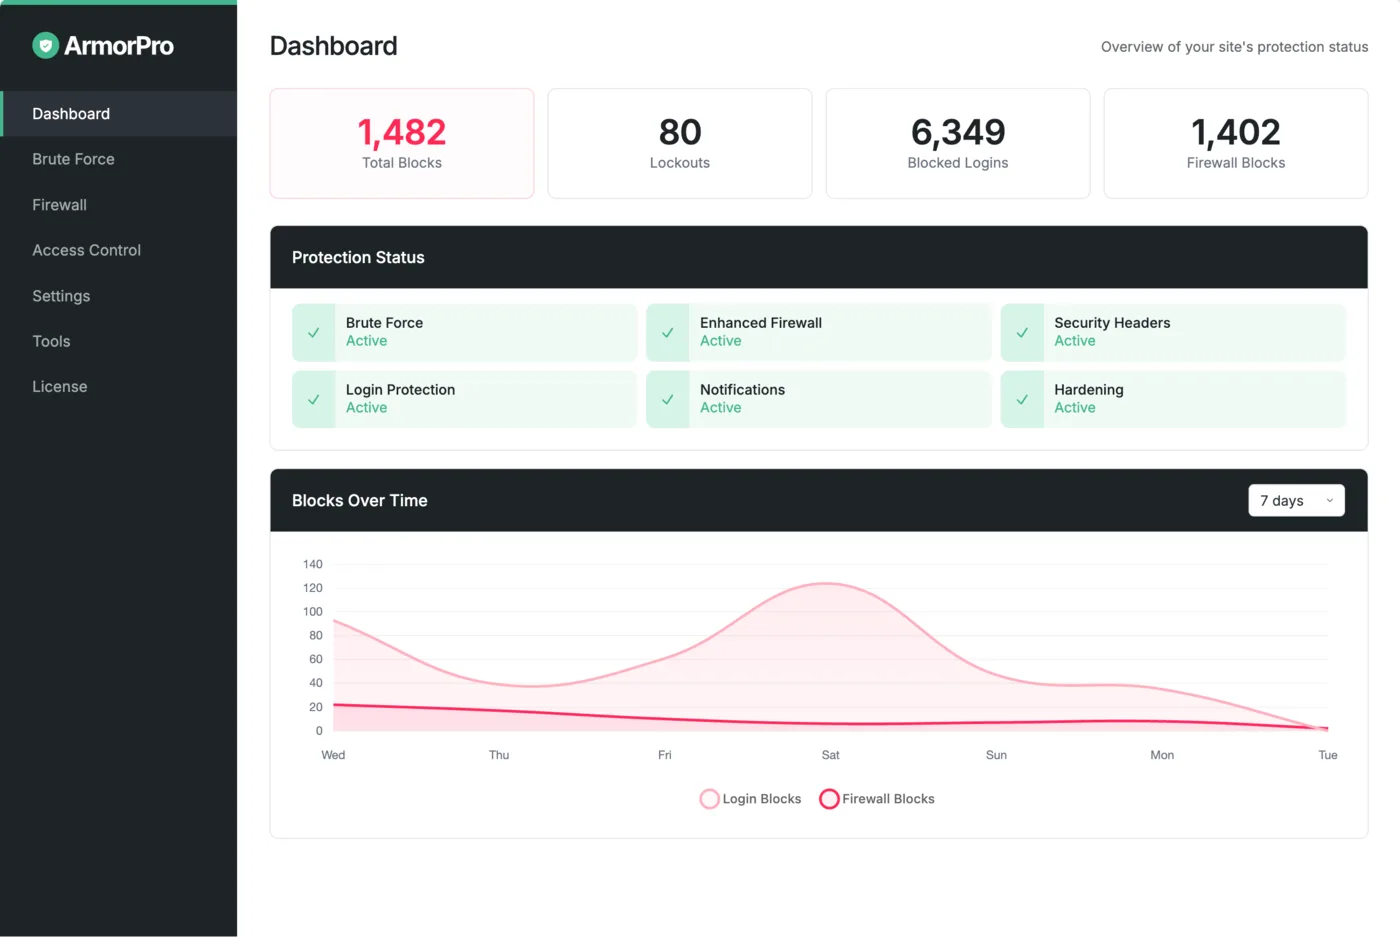
Task: Click the Tue label on chart axis
Action: (x=1328, y=755)
